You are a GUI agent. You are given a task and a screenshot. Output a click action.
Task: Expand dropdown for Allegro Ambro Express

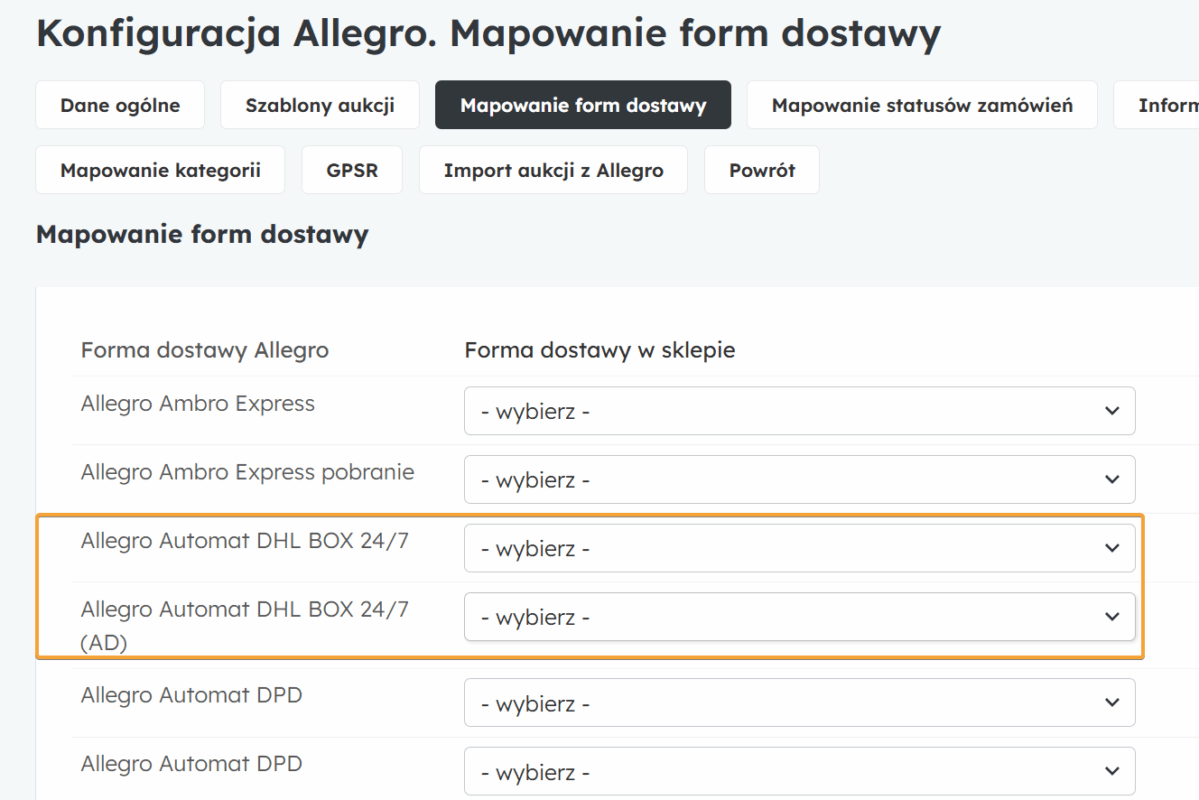pyautogui.click(x=799, y=411)
